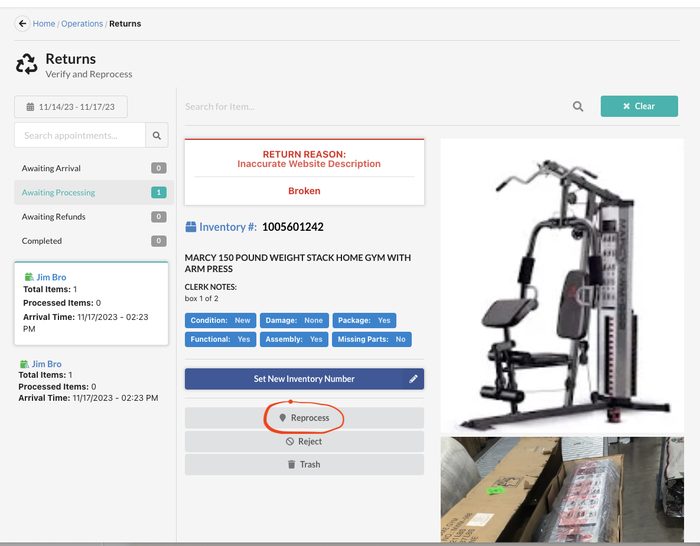This screenshot has width=700, height=546.
Task: Click the Damage: None tag
Action: (294, 321)
